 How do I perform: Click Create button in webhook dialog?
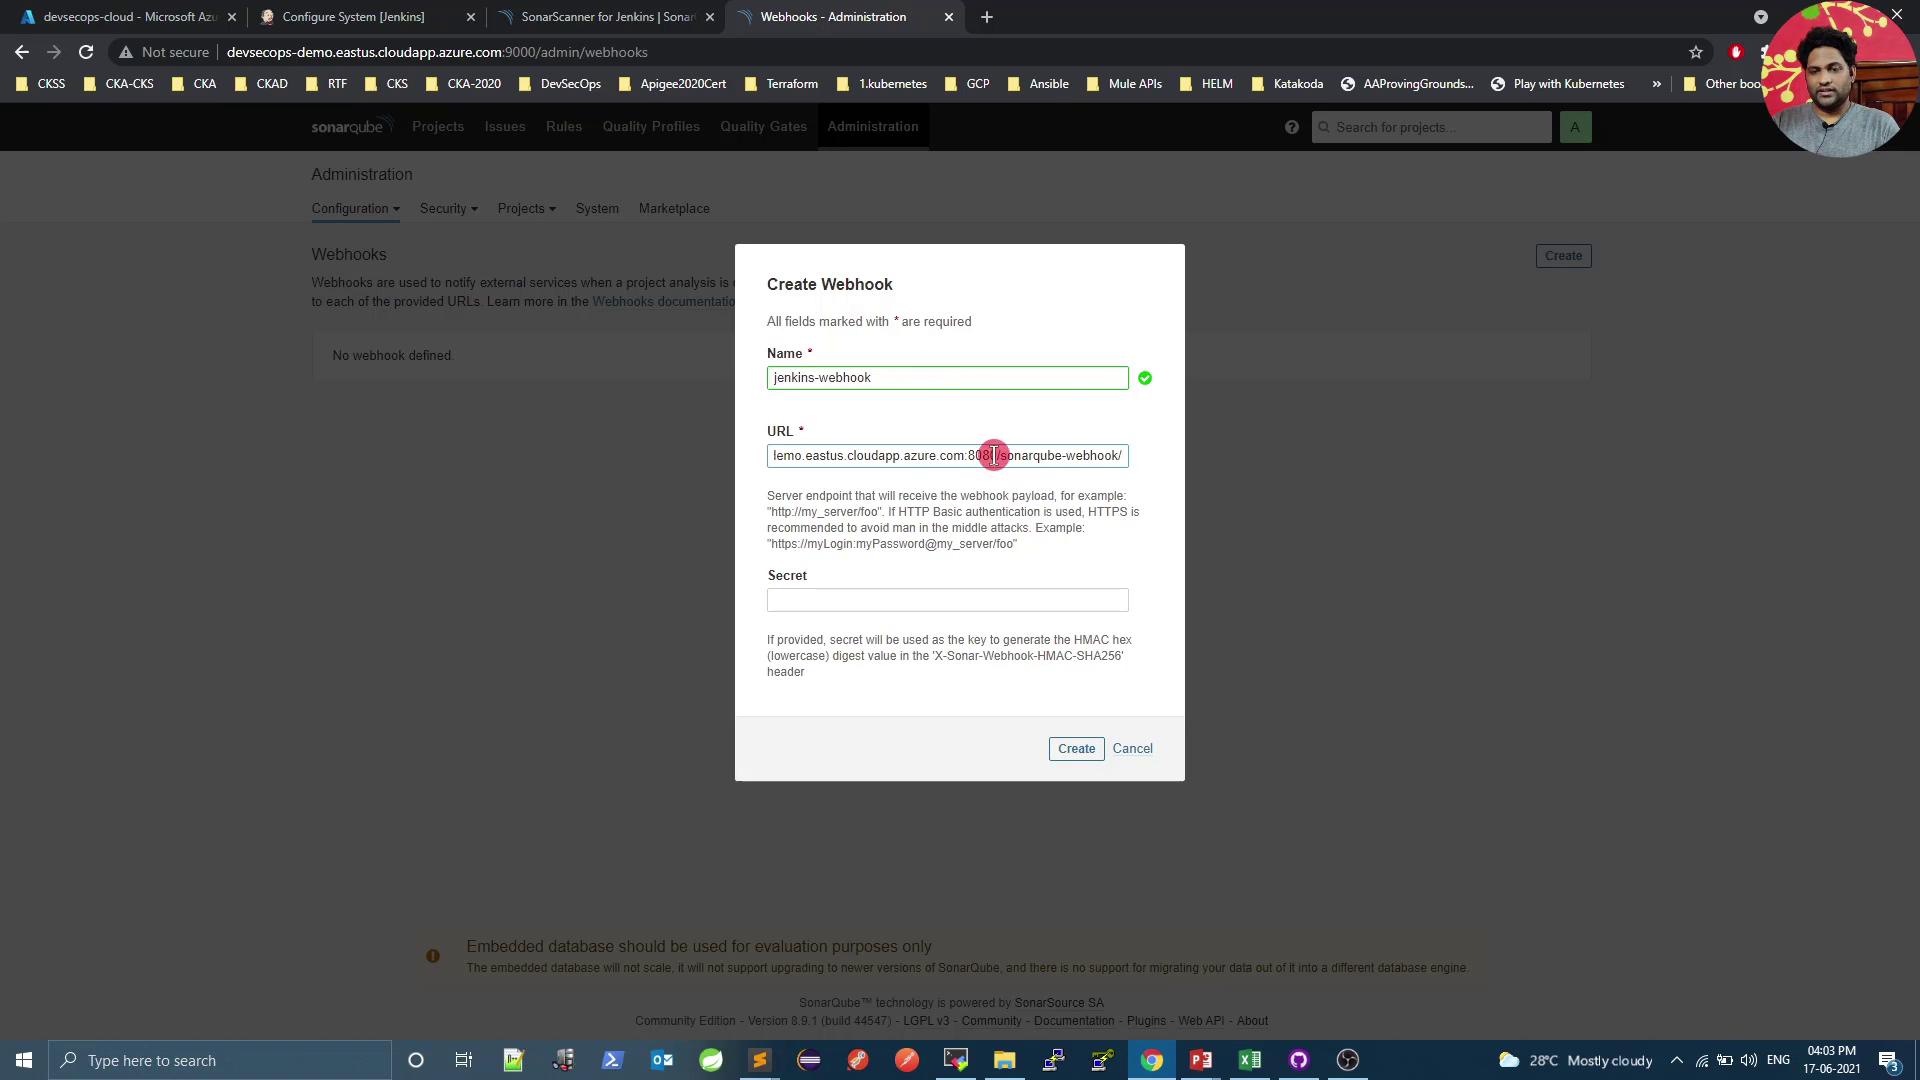(1076, 748)
